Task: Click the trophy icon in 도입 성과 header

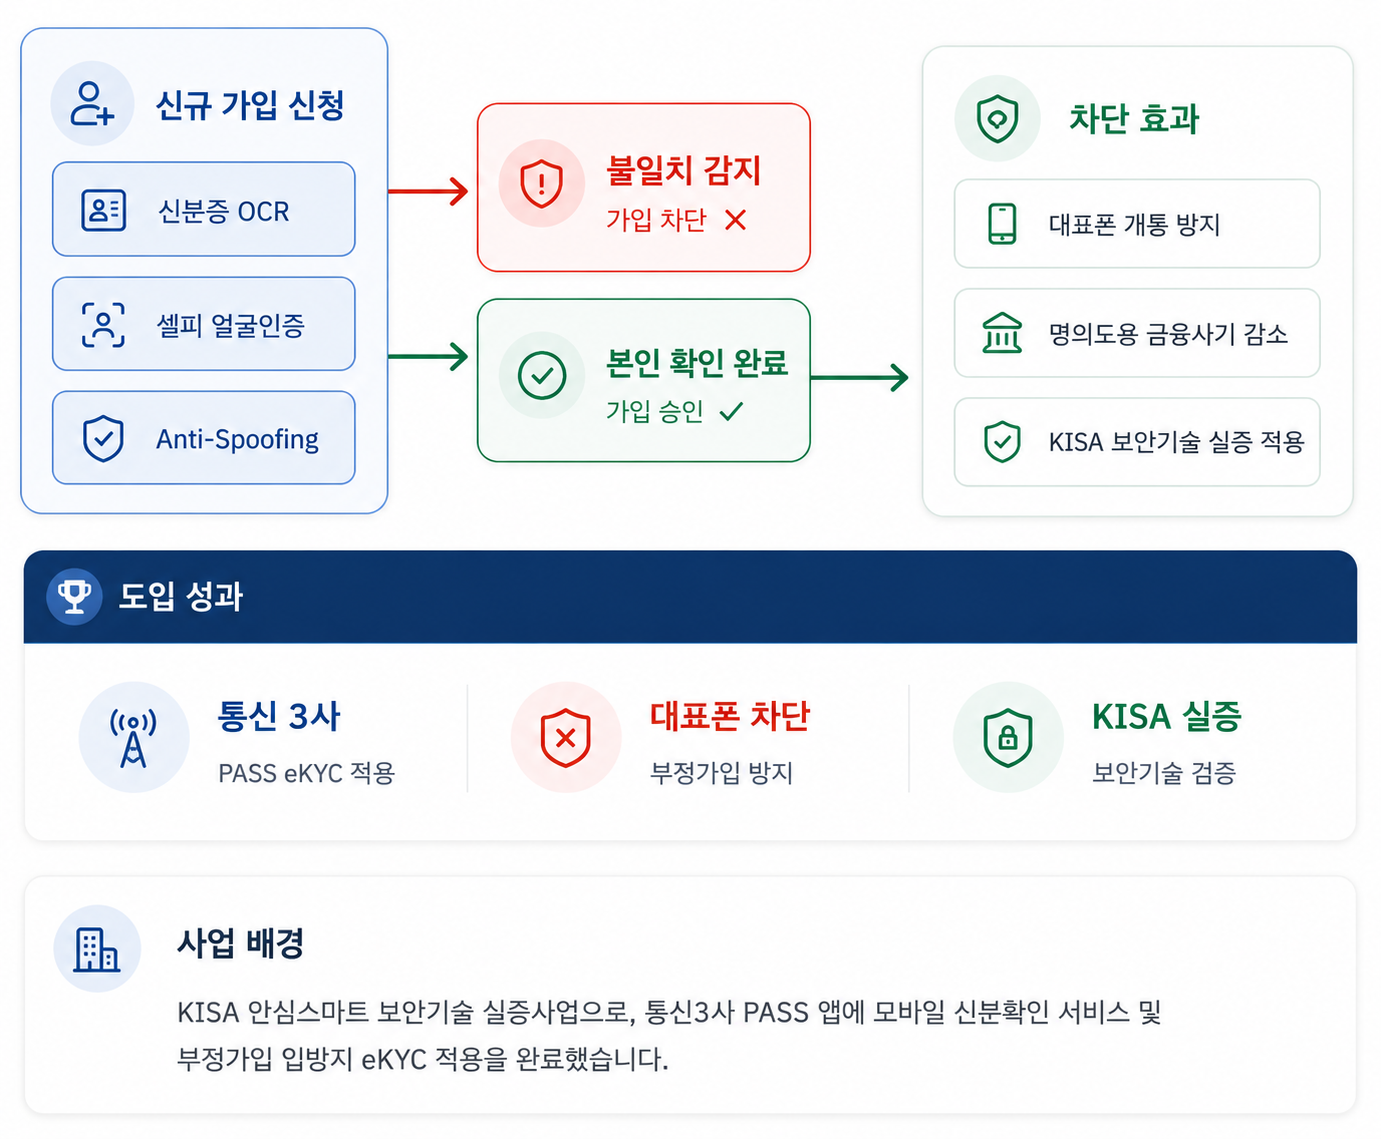Action: (x=75, y=596)
